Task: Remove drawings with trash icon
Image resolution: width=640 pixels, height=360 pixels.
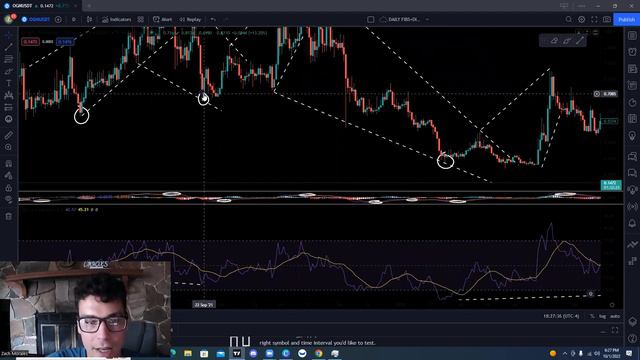Action: point(9,216)
